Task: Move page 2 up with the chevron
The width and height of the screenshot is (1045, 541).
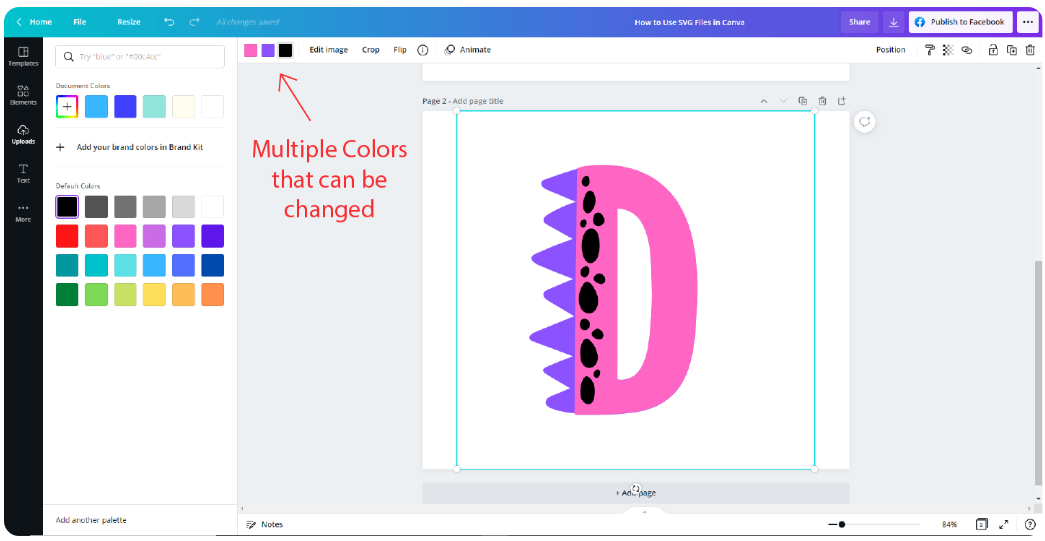Action: 764,101
